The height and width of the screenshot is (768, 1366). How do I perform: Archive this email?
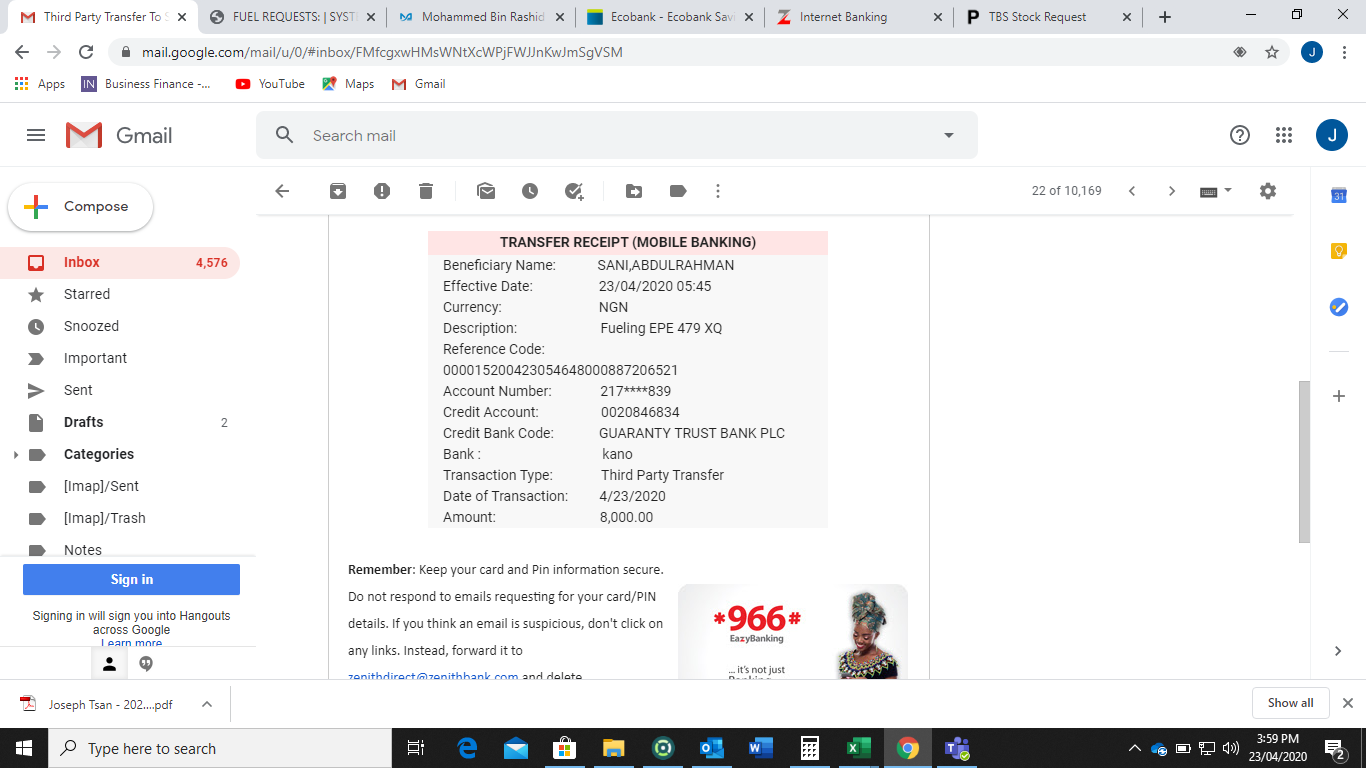[x=338, y=191]
